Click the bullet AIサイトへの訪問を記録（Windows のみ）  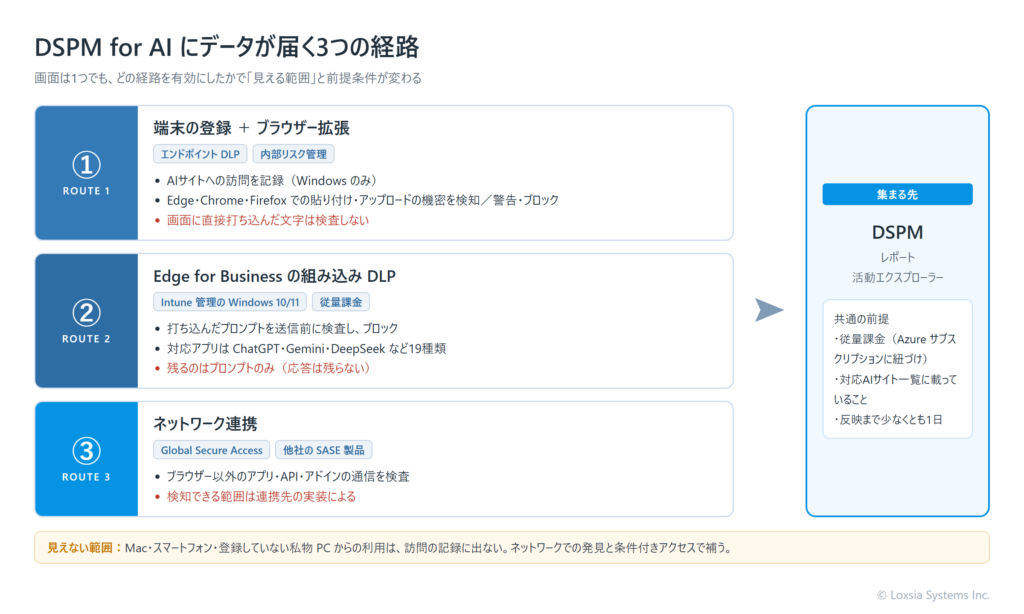tap(272, 180)
